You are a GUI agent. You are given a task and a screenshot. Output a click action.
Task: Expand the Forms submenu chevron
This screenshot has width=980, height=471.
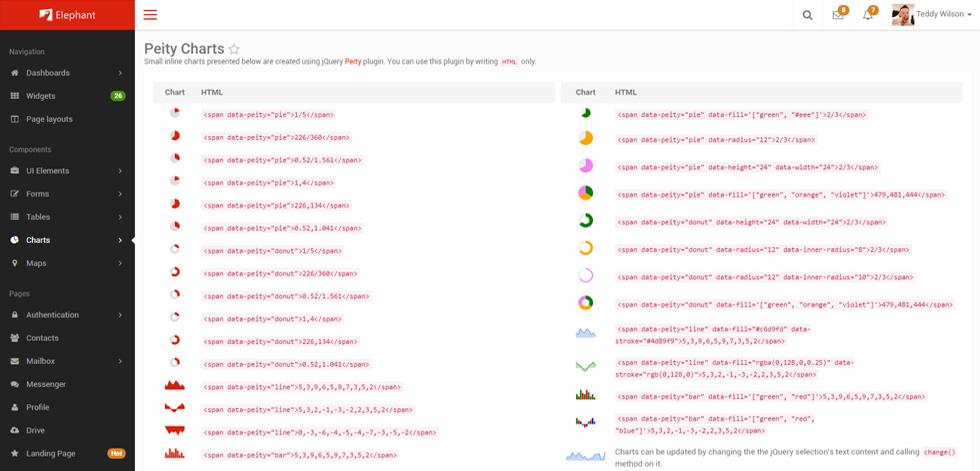(120, 194)
